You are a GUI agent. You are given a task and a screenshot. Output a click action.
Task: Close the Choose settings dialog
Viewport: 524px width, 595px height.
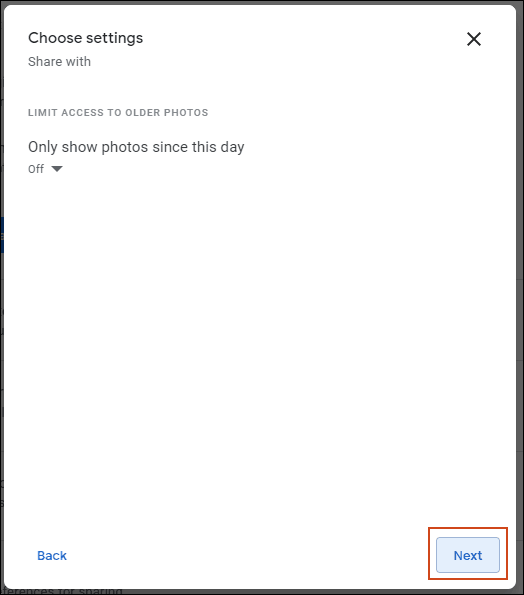[474, 39]
